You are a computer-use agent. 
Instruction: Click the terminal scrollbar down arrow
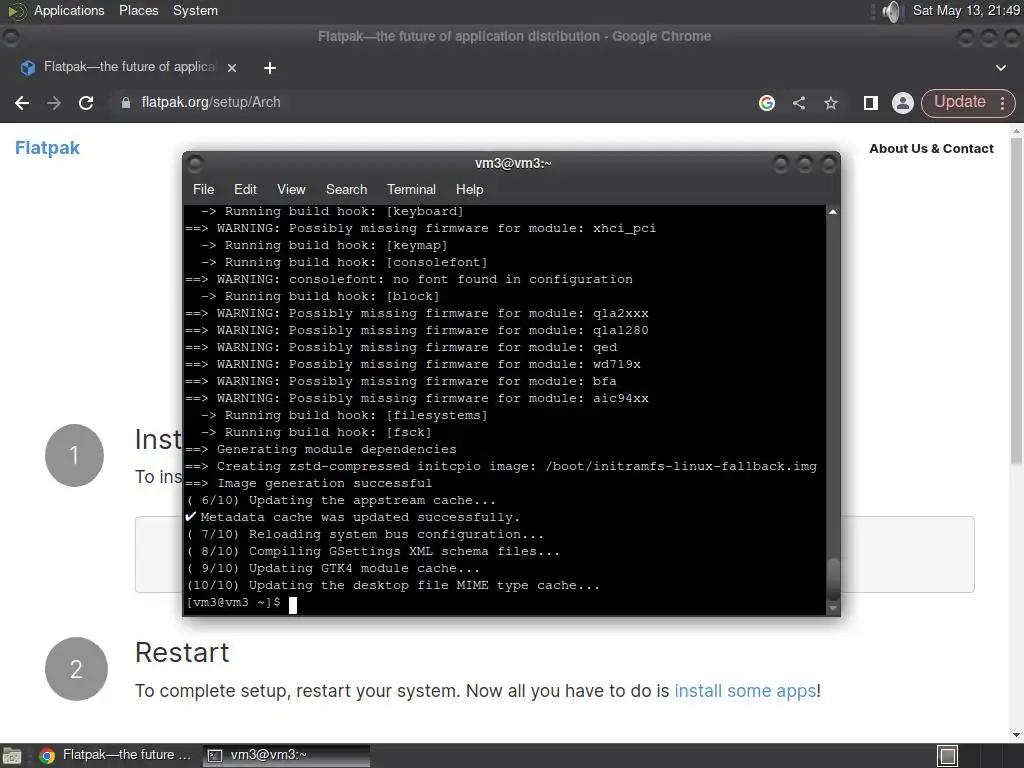pyautogui.click(x=833, y=608)
